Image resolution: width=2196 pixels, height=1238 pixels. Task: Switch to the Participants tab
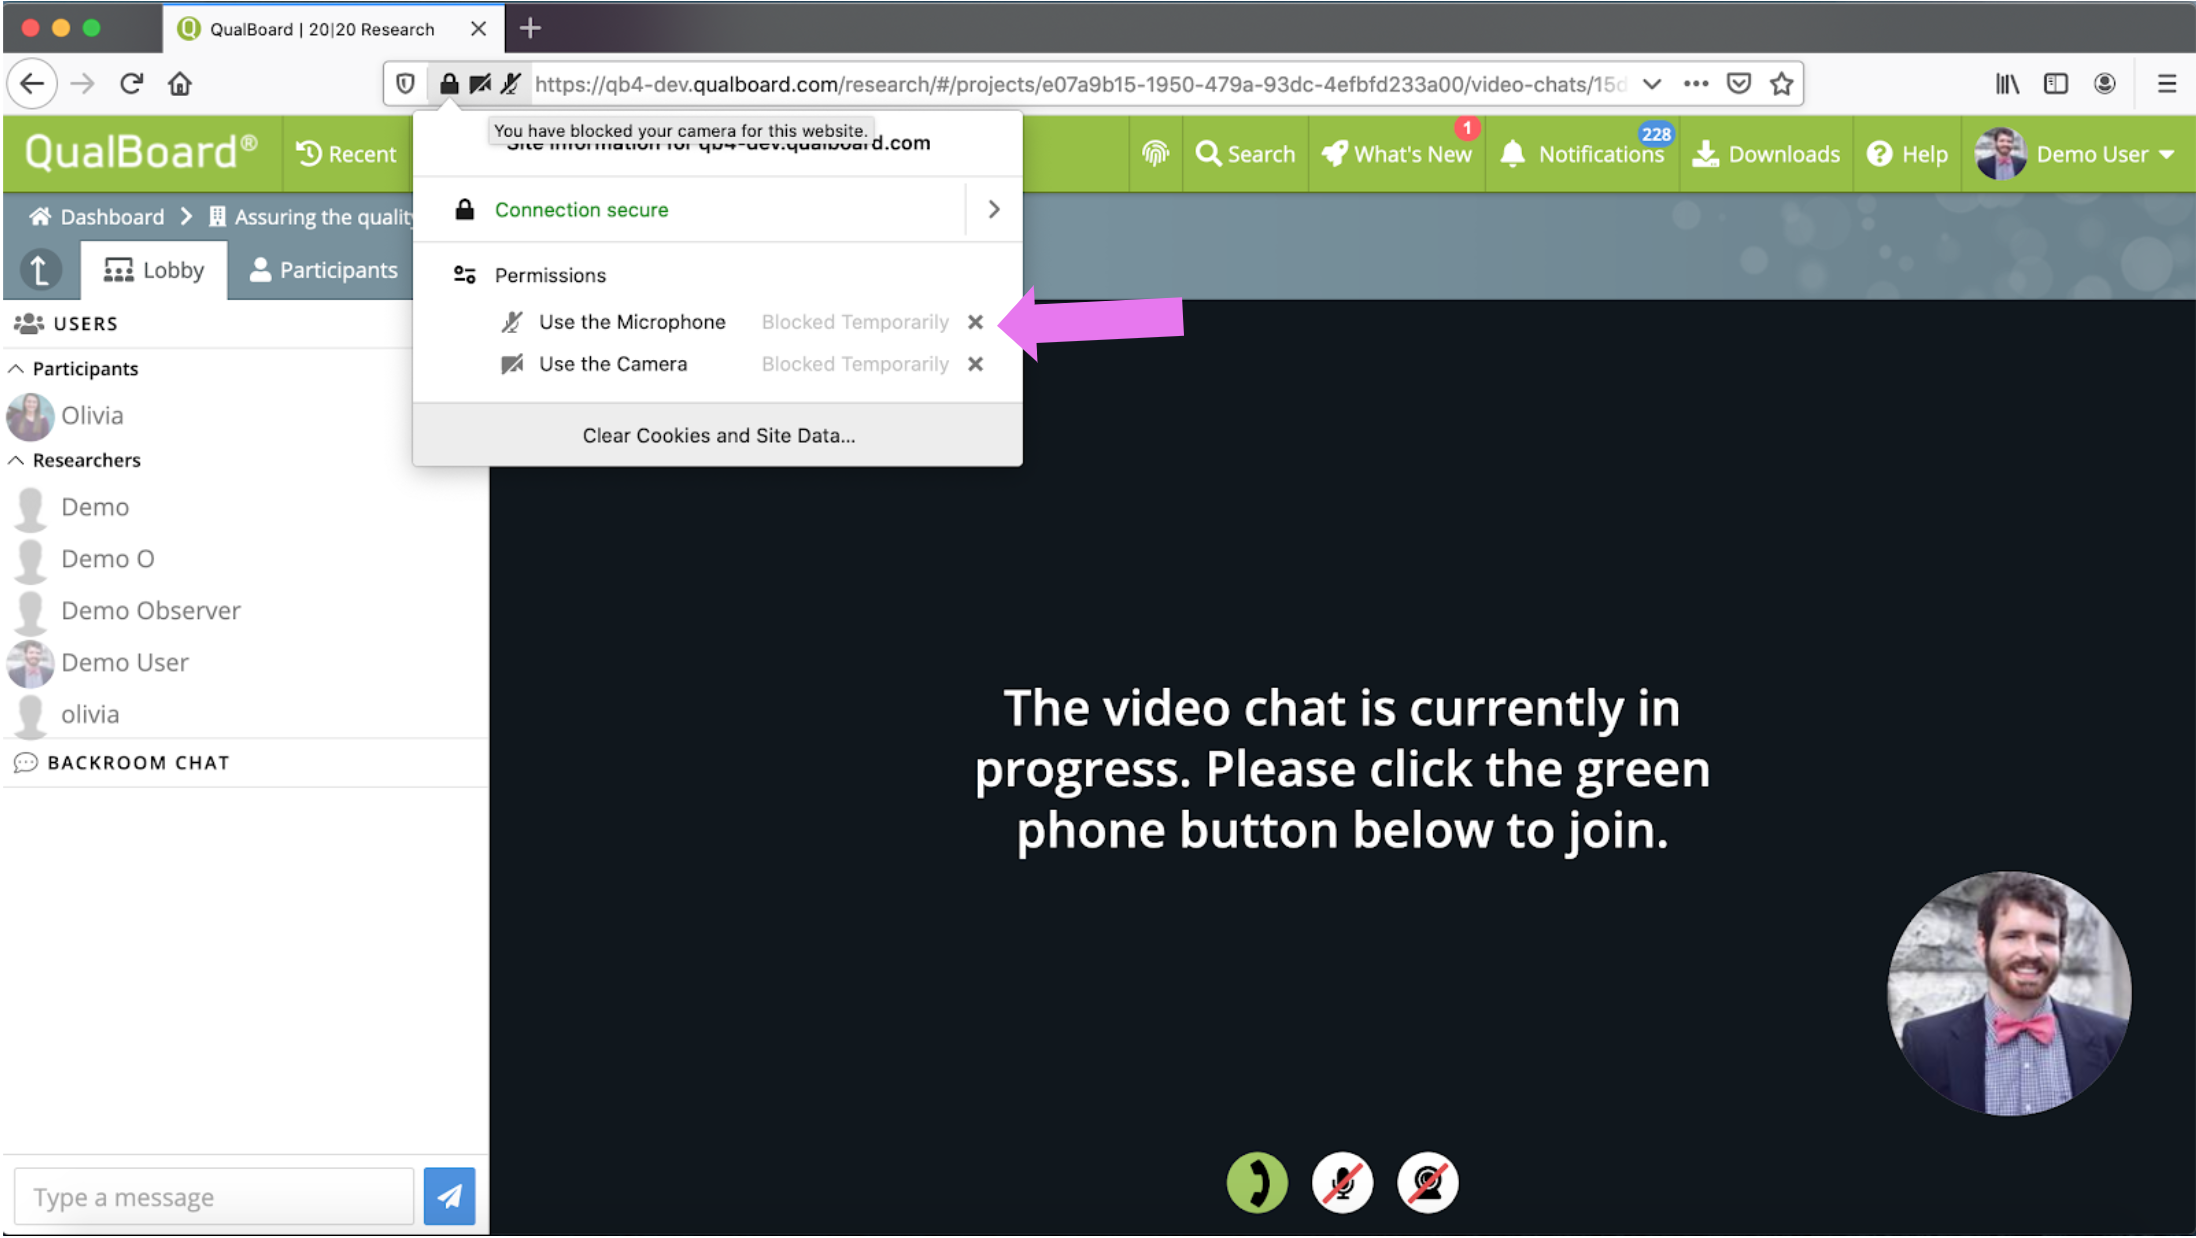click(x=323, y=270)
